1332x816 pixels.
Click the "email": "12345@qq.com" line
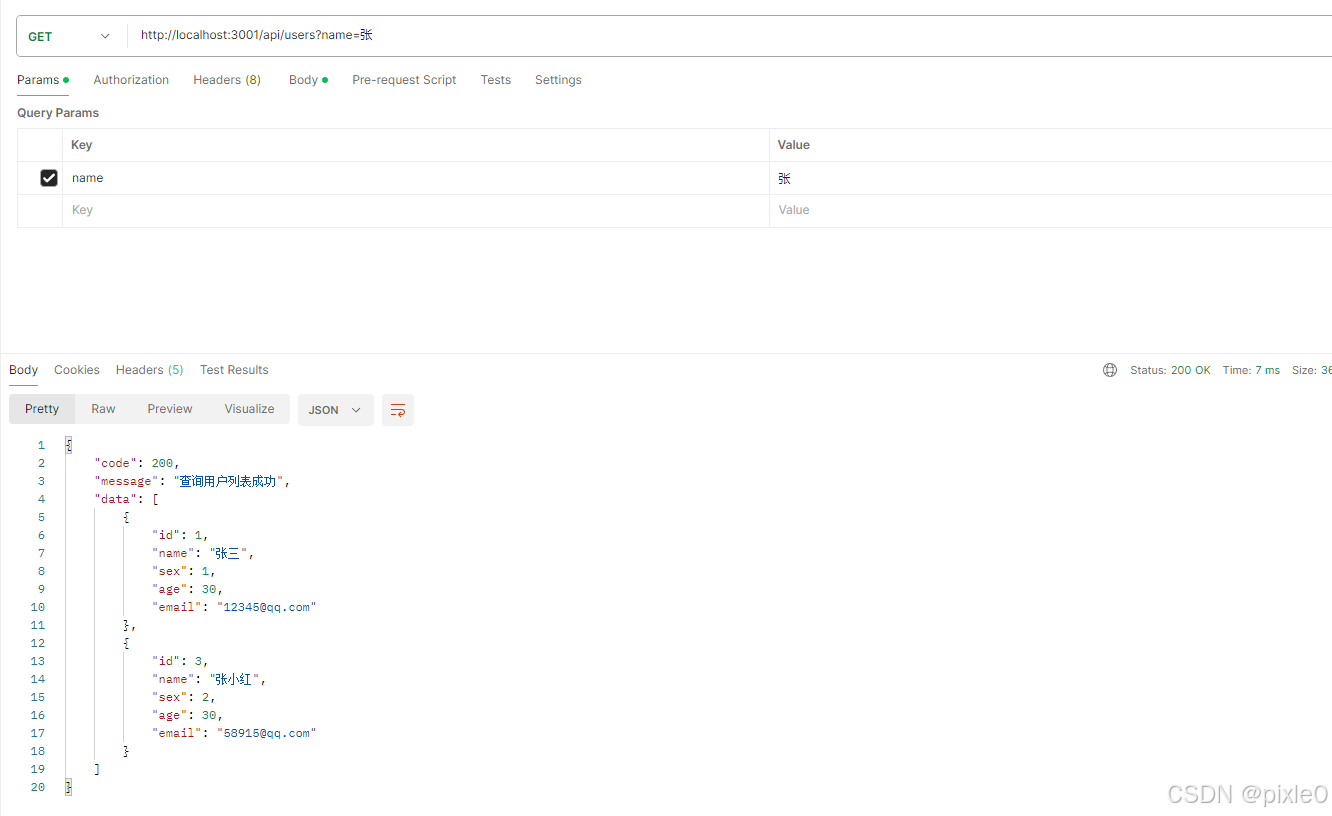[x=234, y=607]
